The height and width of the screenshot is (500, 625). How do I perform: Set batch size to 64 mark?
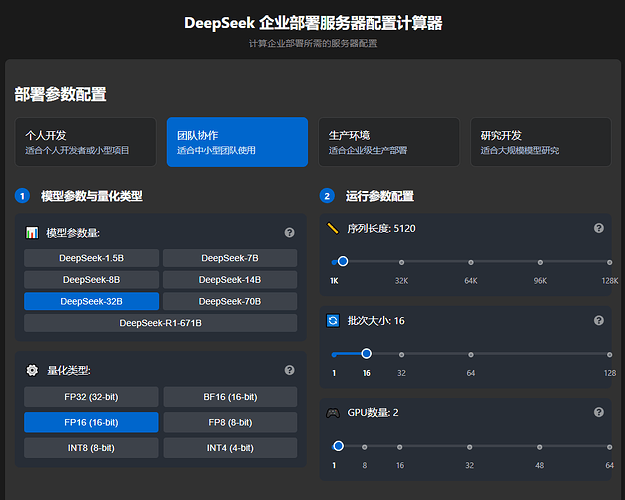click(x=471, y=354)
